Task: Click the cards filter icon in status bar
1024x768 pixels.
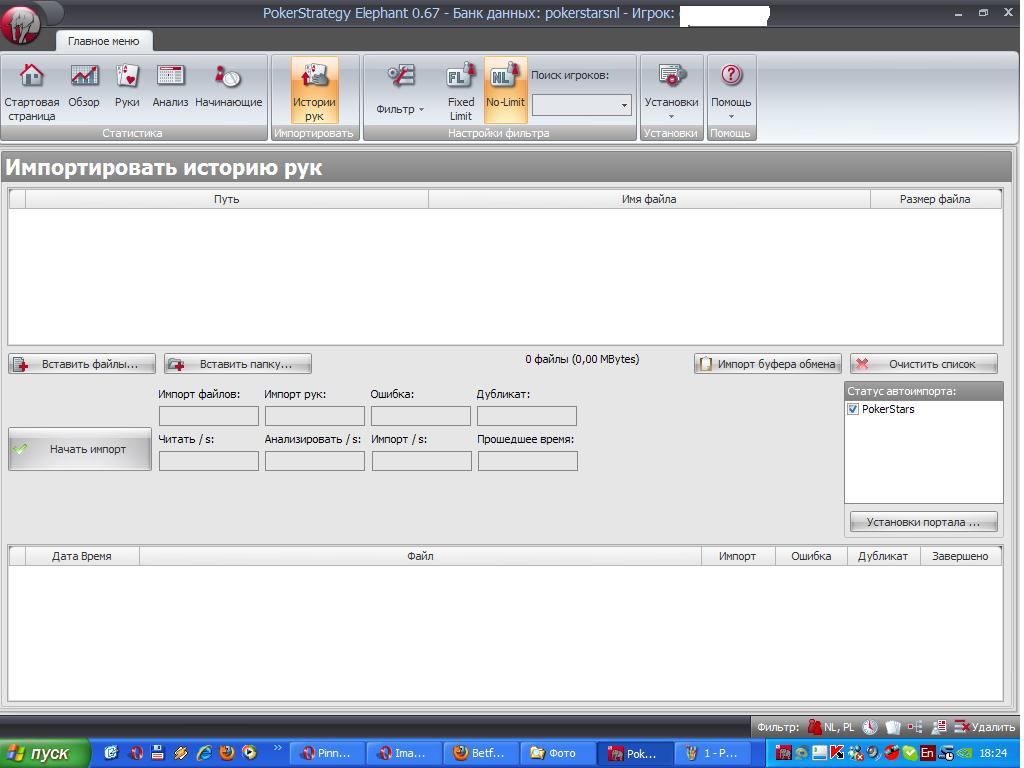Action: point(892,726)
